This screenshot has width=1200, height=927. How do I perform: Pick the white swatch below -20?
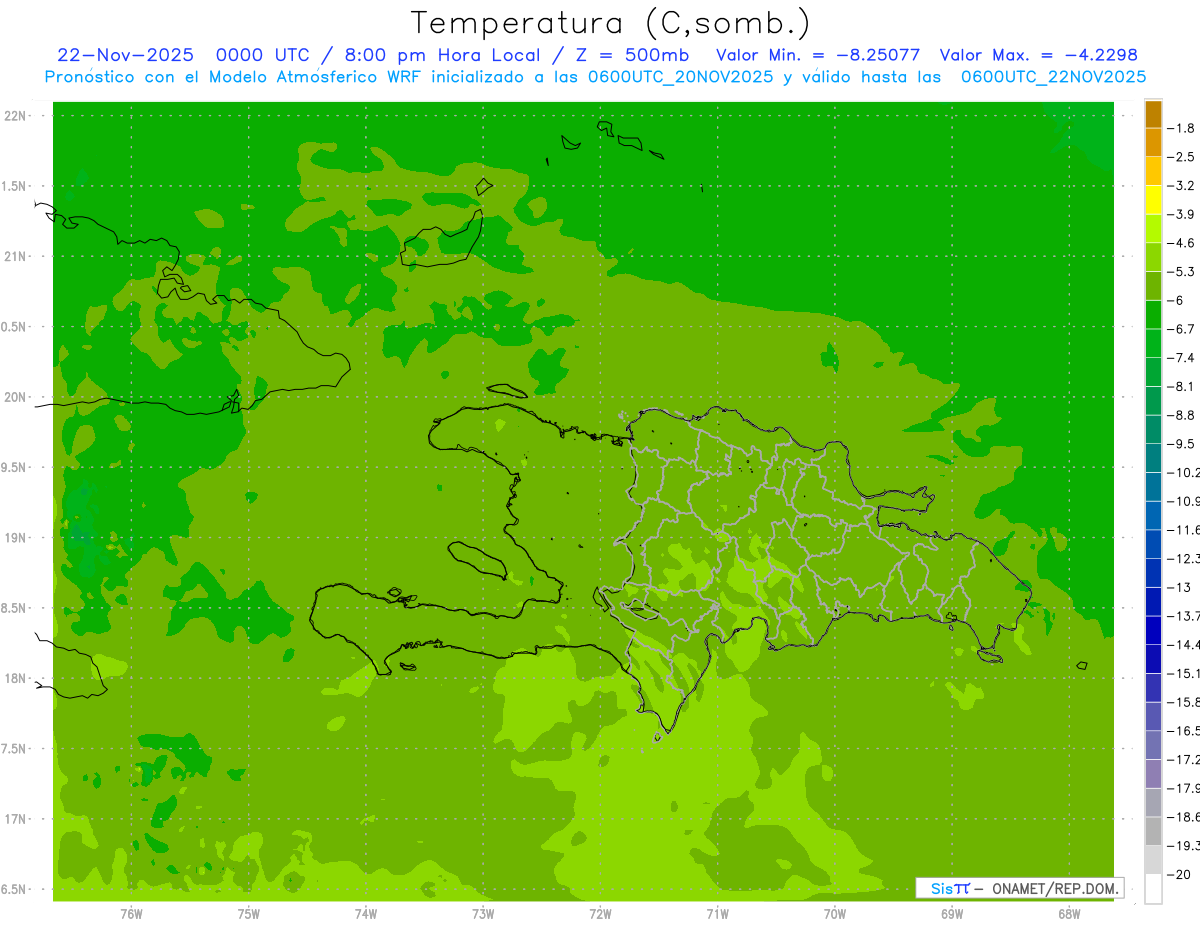click(1153, 888)
